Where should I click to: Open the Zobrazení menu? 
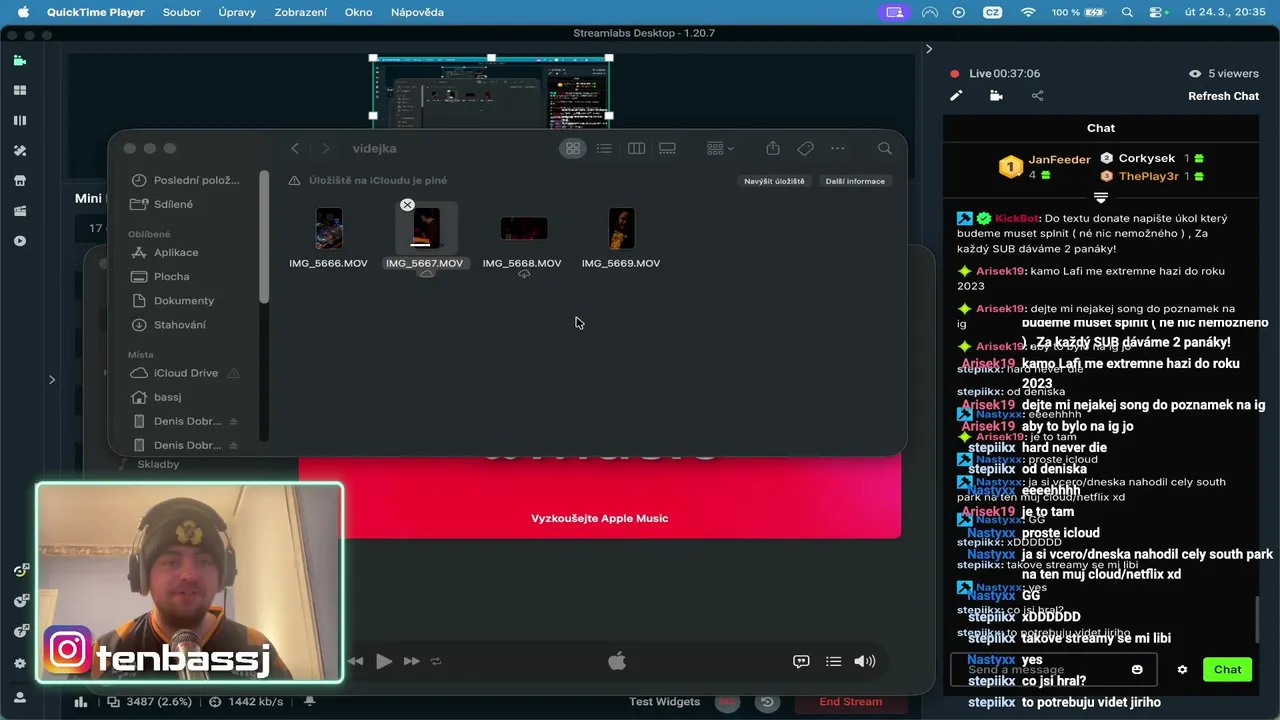tap(299, 12)
